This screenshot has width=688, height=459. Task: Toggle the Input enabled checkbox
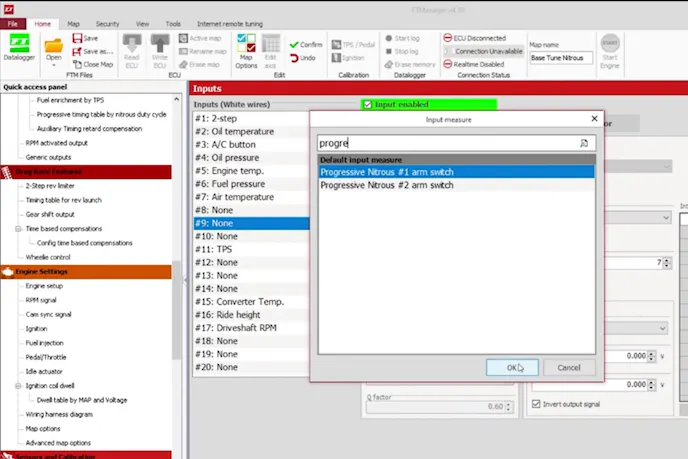pyautogui.click(x=367, y=104)
